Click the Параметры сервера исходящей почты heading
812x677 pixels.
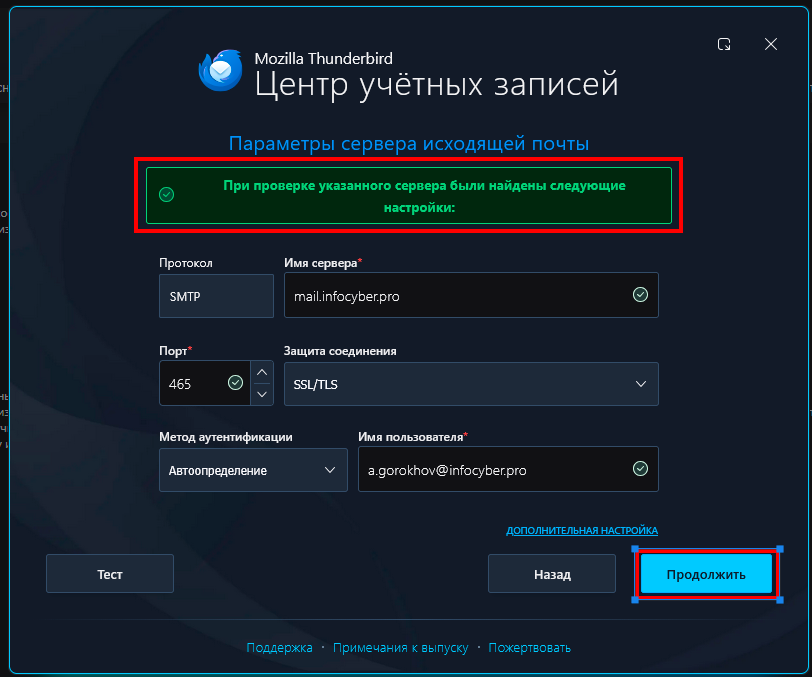tap(409, 143)
